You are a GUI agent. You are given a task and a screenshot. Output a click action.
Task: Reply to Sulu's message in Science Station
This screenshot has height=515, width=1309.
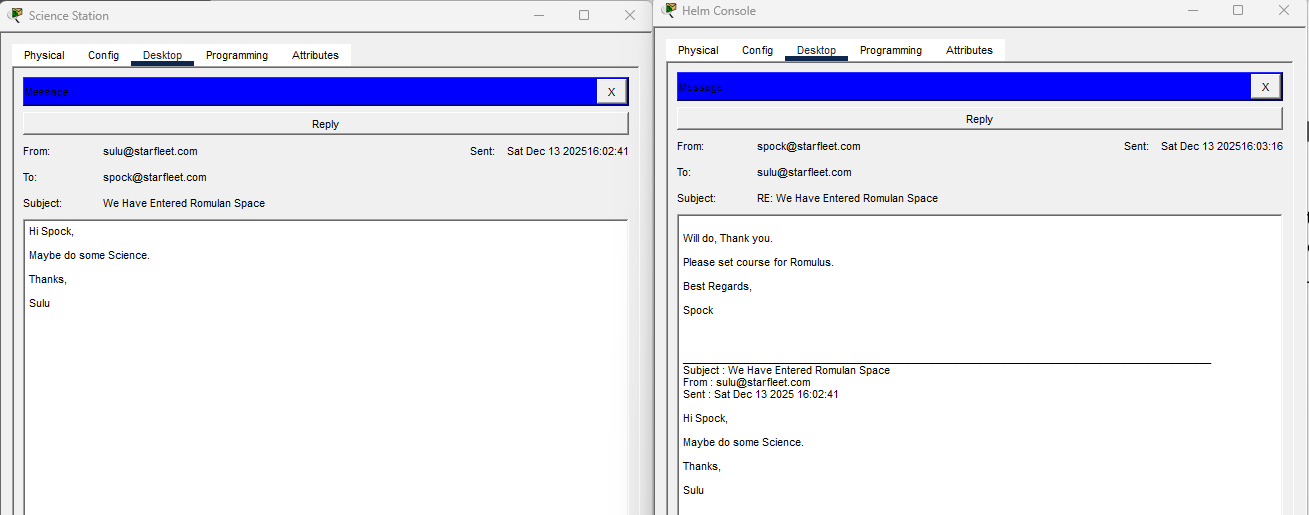326,124
